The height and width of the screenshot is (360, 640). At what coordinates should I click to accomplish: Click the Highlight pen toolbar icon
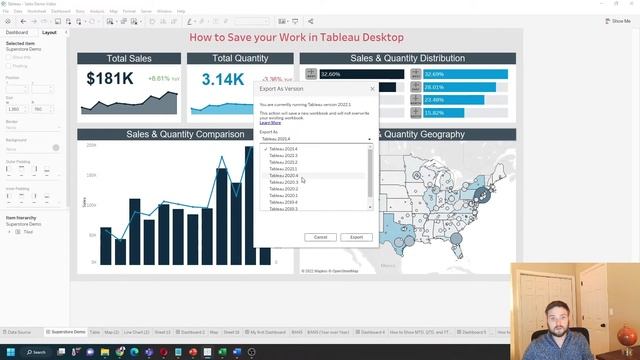[189, 21]
